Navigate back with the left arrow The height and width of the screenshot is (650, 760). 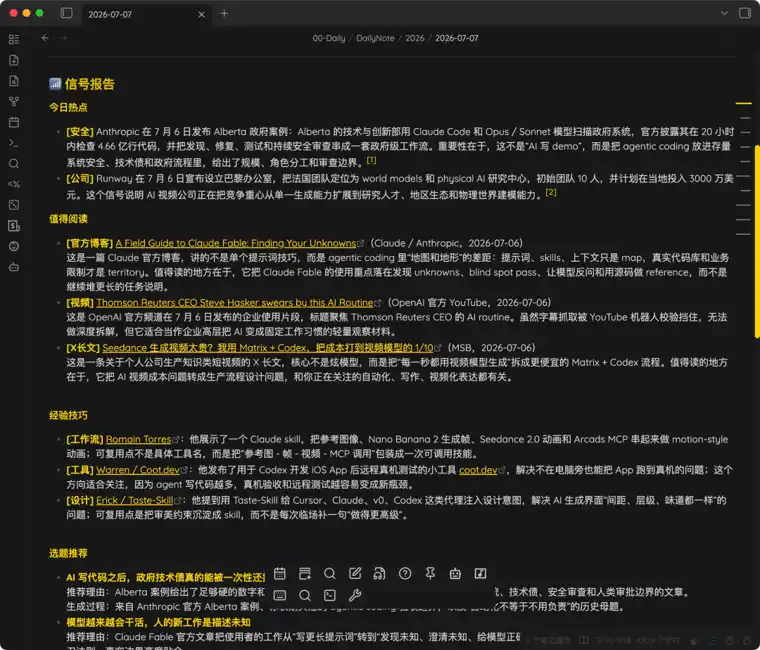click(x=45, y=38)
